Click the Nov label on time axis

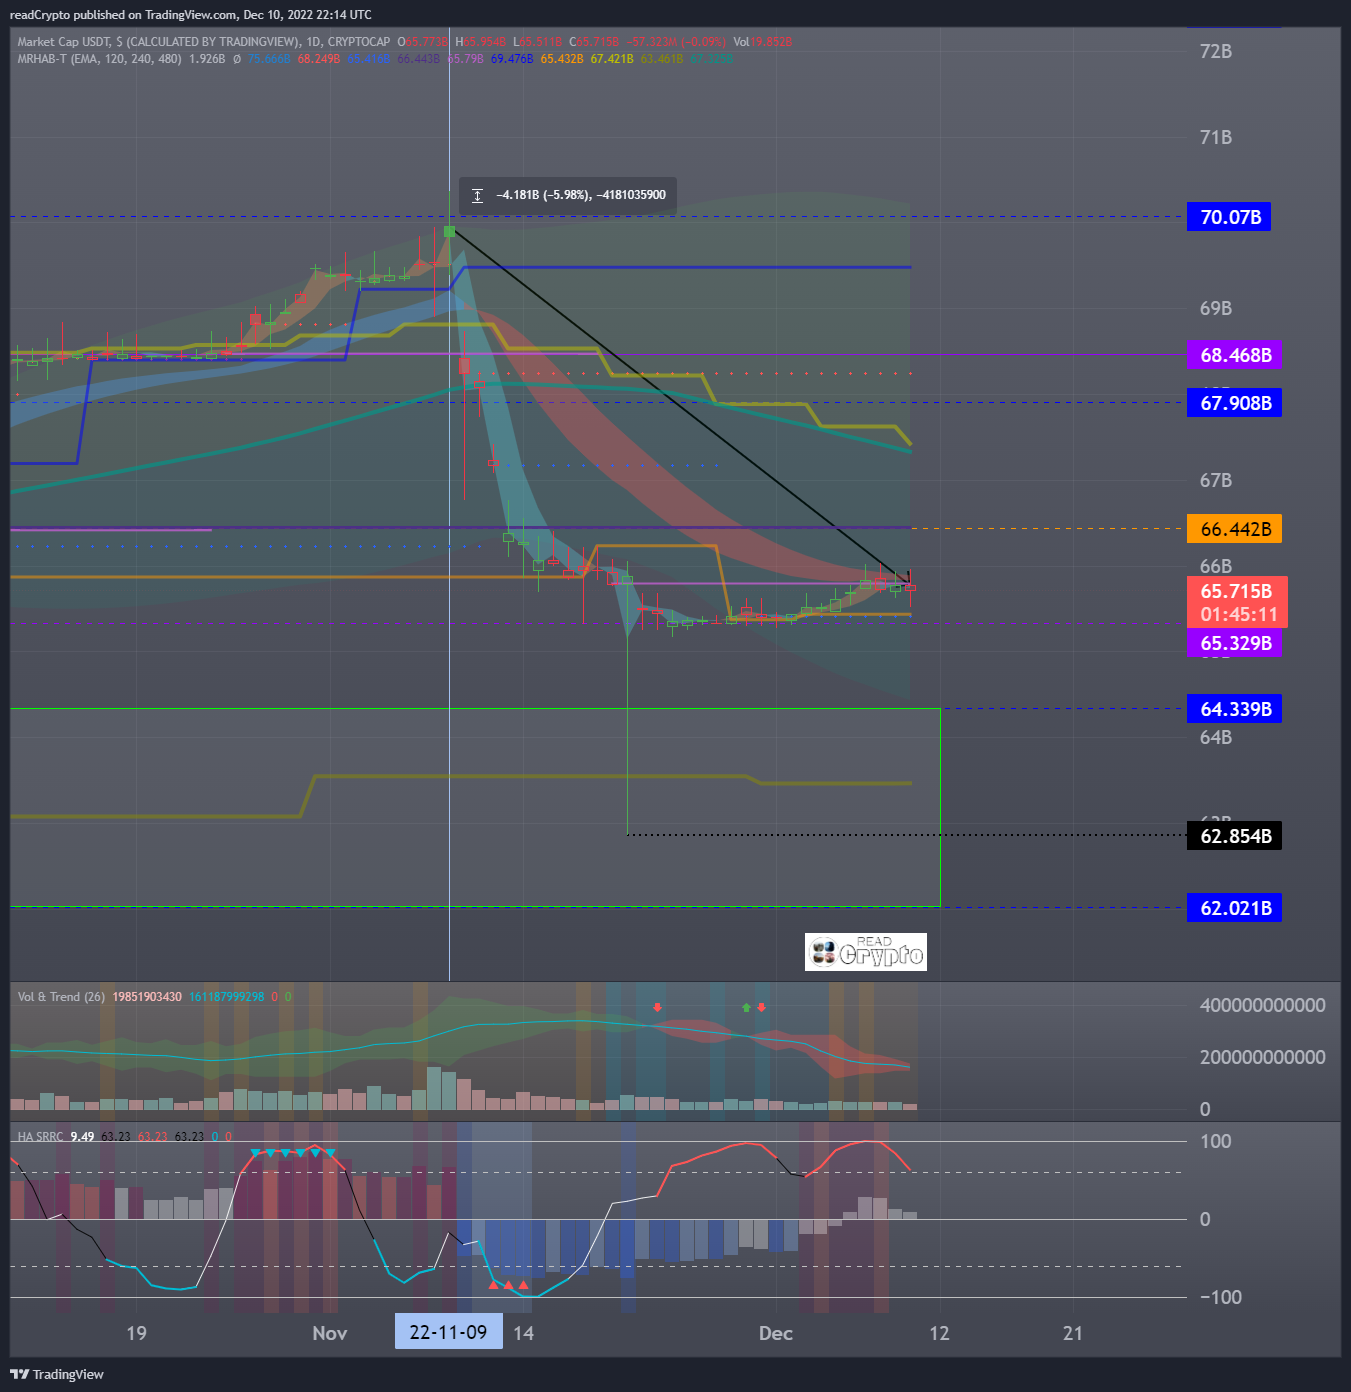tap(330, 1333)
